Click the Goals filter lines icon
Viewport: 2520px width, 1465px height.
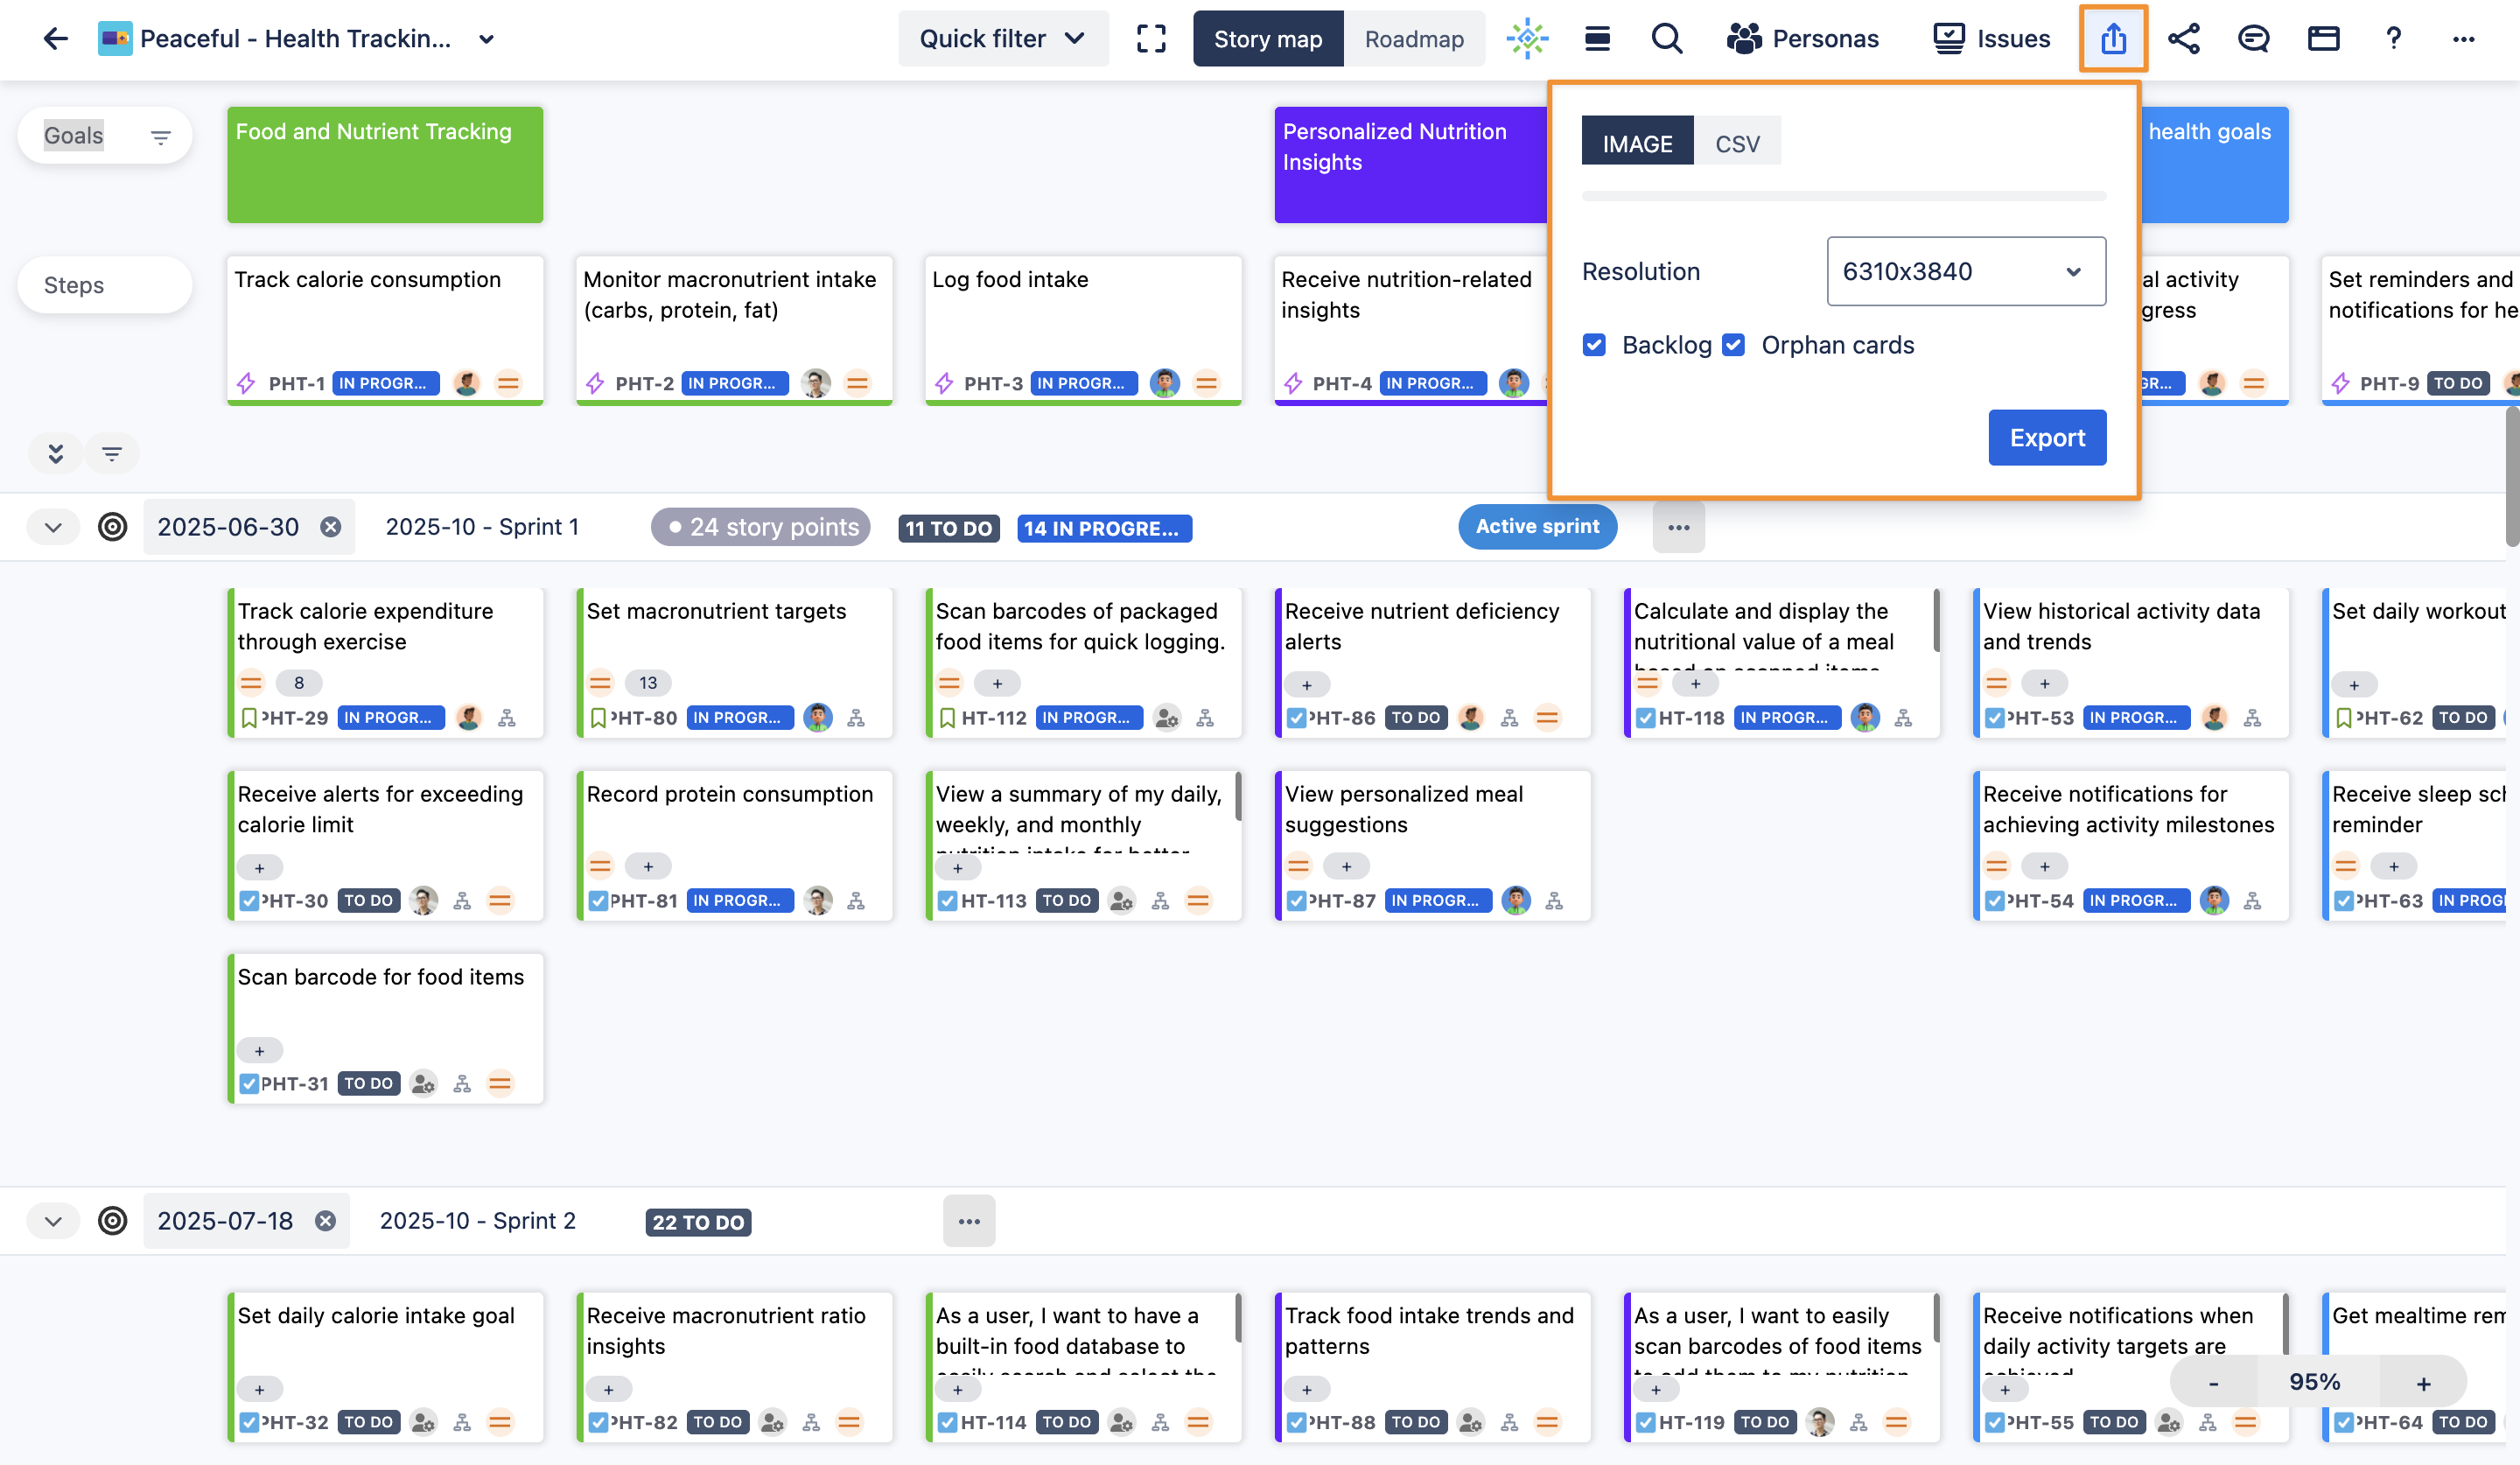coord(160,137)
